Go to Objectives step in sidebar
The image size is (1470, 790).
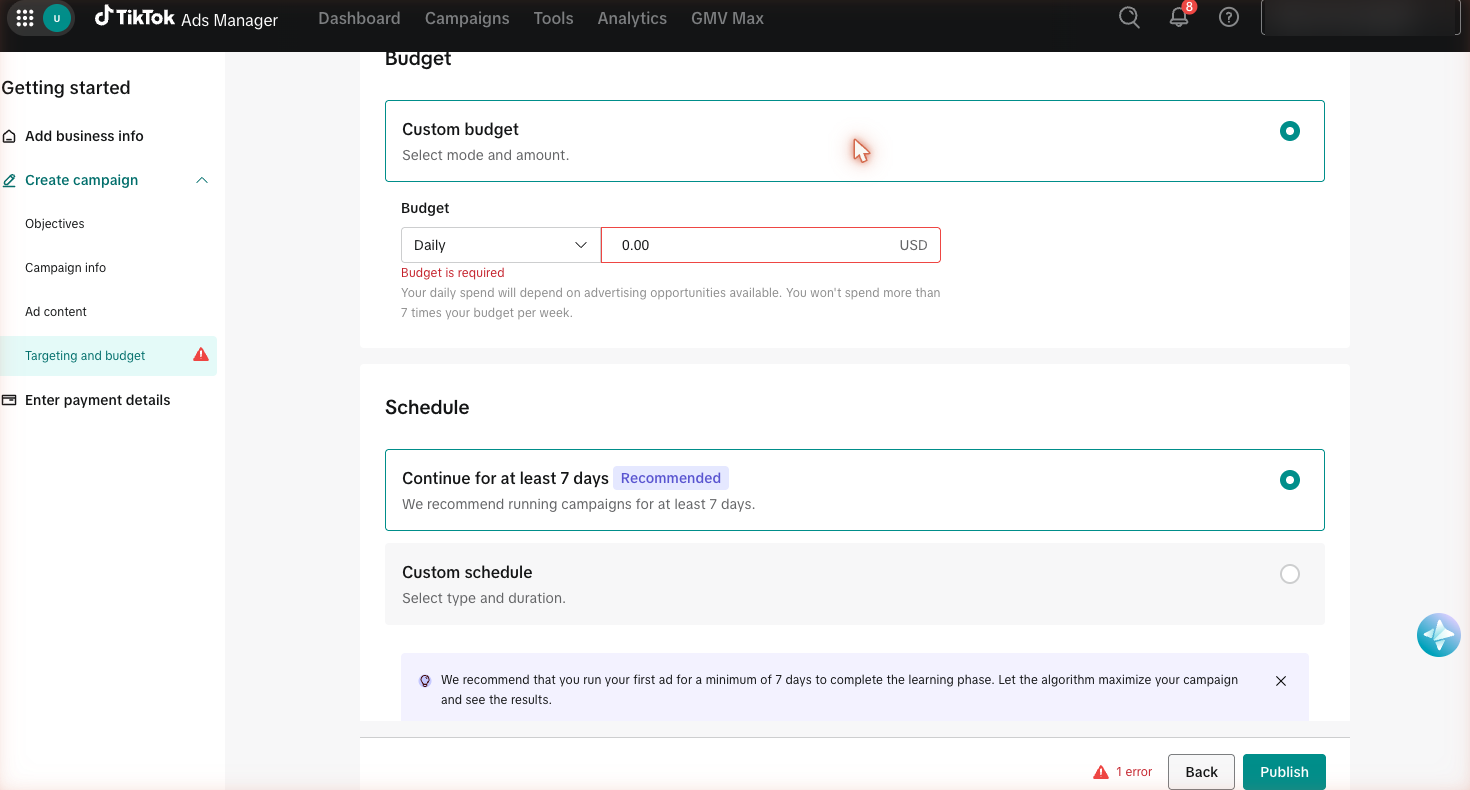coord(55,224)
